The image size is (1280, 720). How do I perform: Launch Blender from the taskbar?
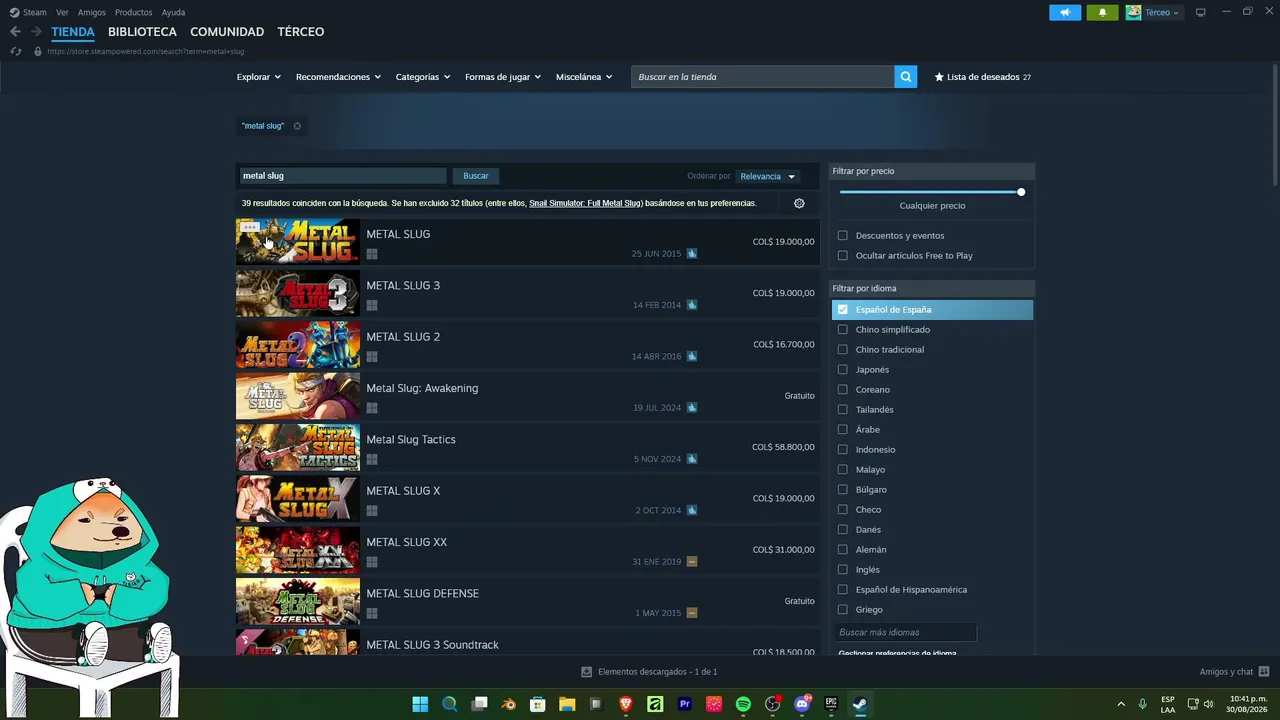[509, 704]
